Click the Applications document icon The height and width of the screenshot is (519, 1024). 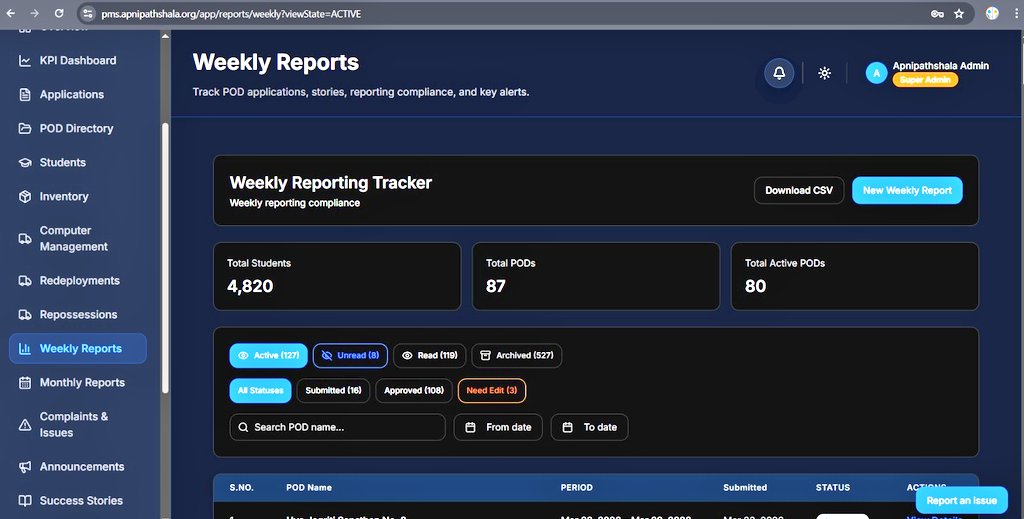click(x=25, y=95)
